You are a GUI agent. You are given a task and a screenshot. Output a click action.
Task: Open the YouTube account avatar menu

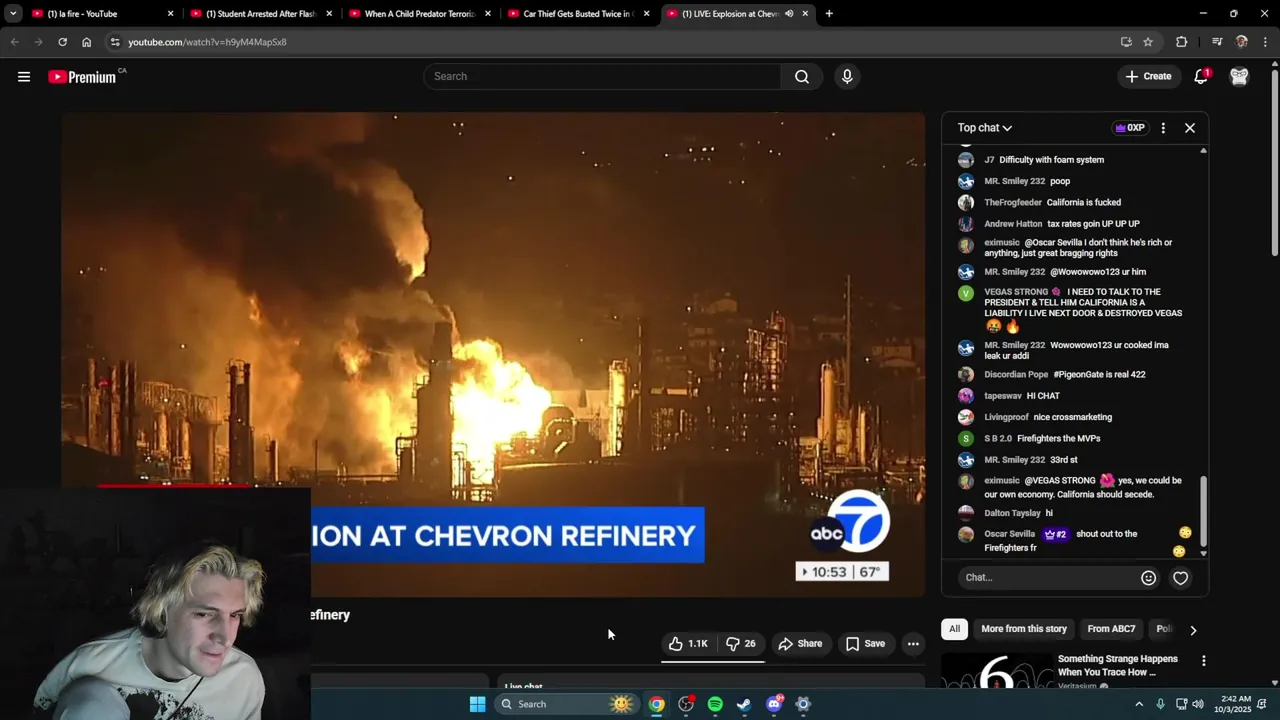click(x=1239, y=77)
